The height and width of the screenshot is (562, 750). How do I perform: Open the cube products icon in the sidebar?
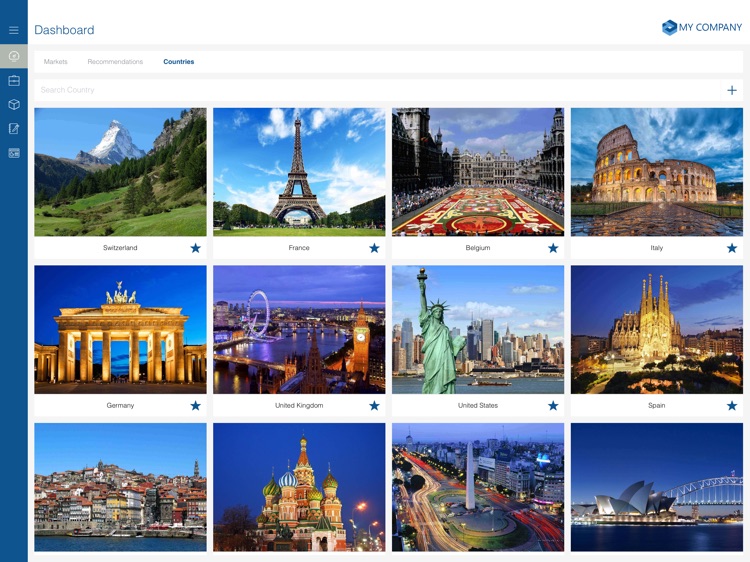(x=14, y=104)
